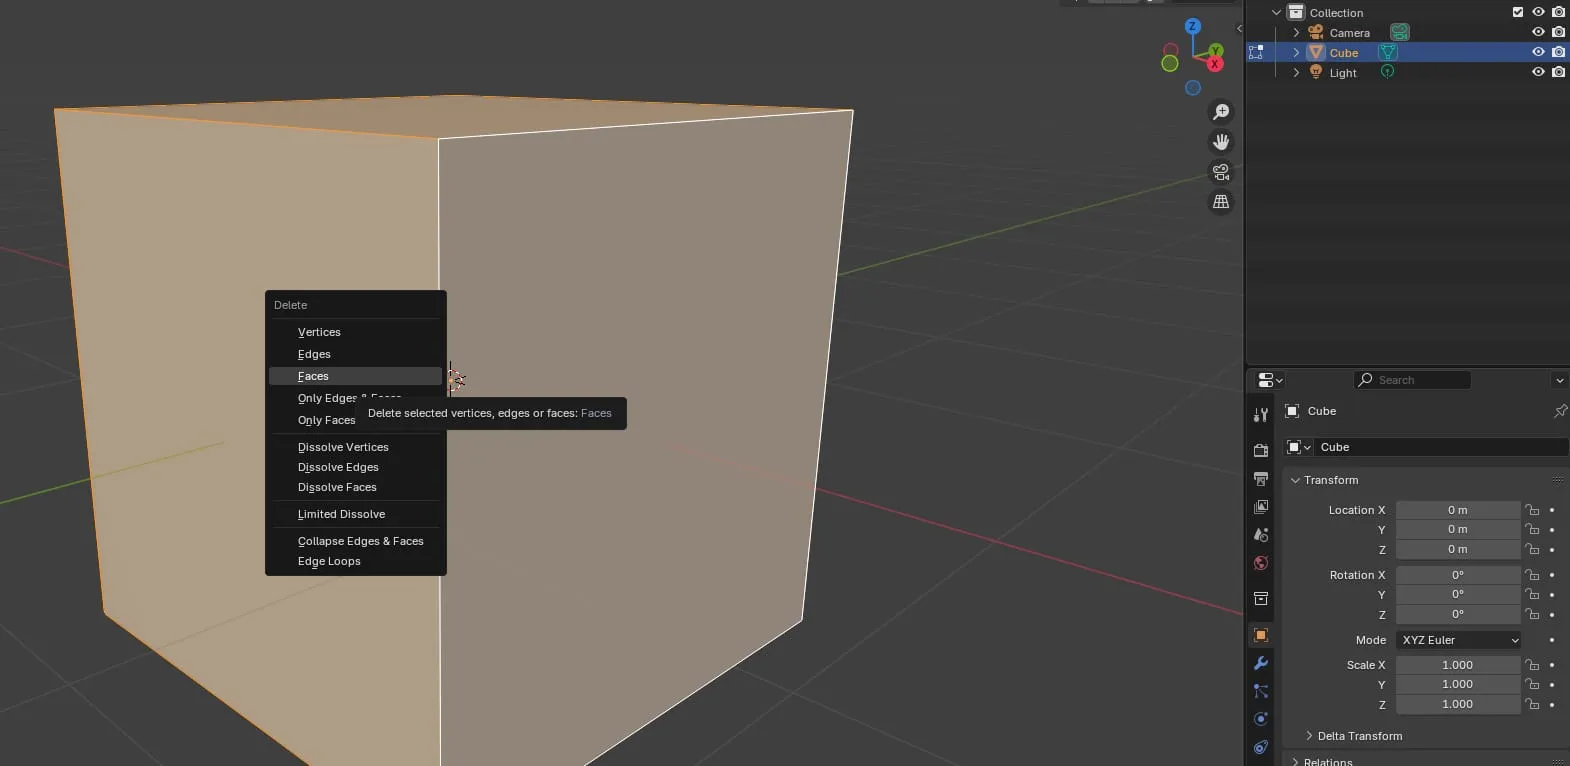Switch perspective/orthographic with the grid icon
The image size is (1570, 766).
tap(1221, 202)
